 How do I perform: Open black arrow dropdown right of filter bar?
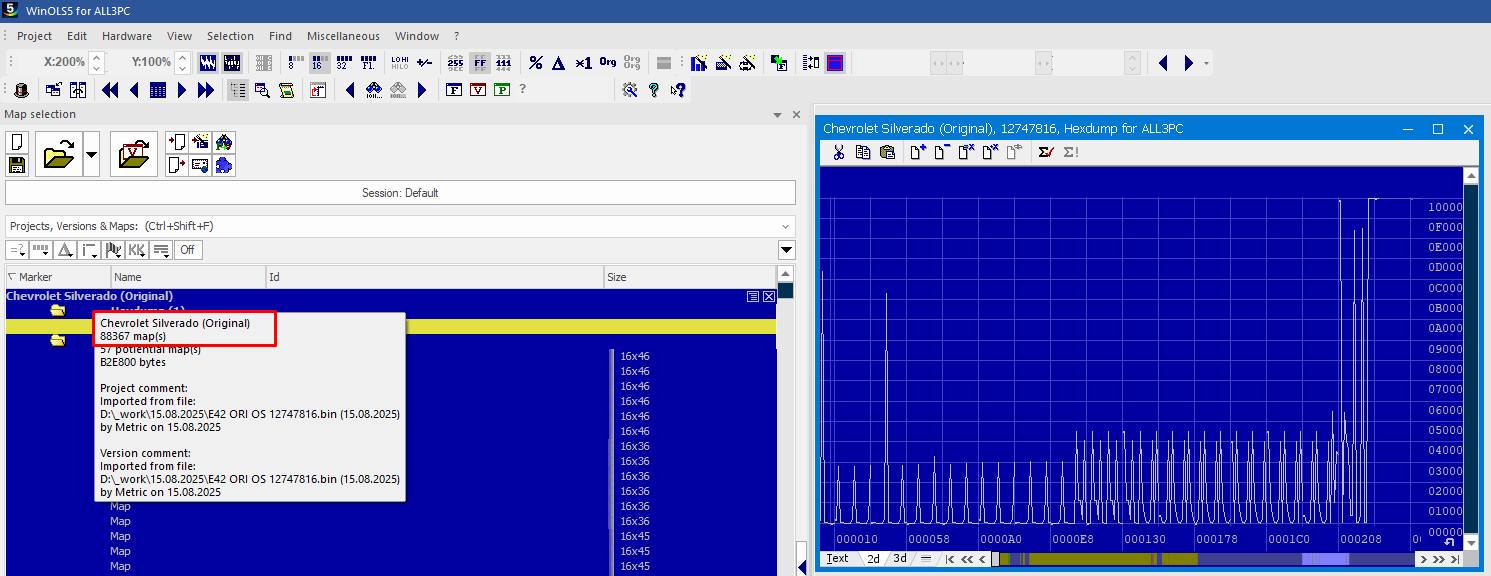(787, 250)
